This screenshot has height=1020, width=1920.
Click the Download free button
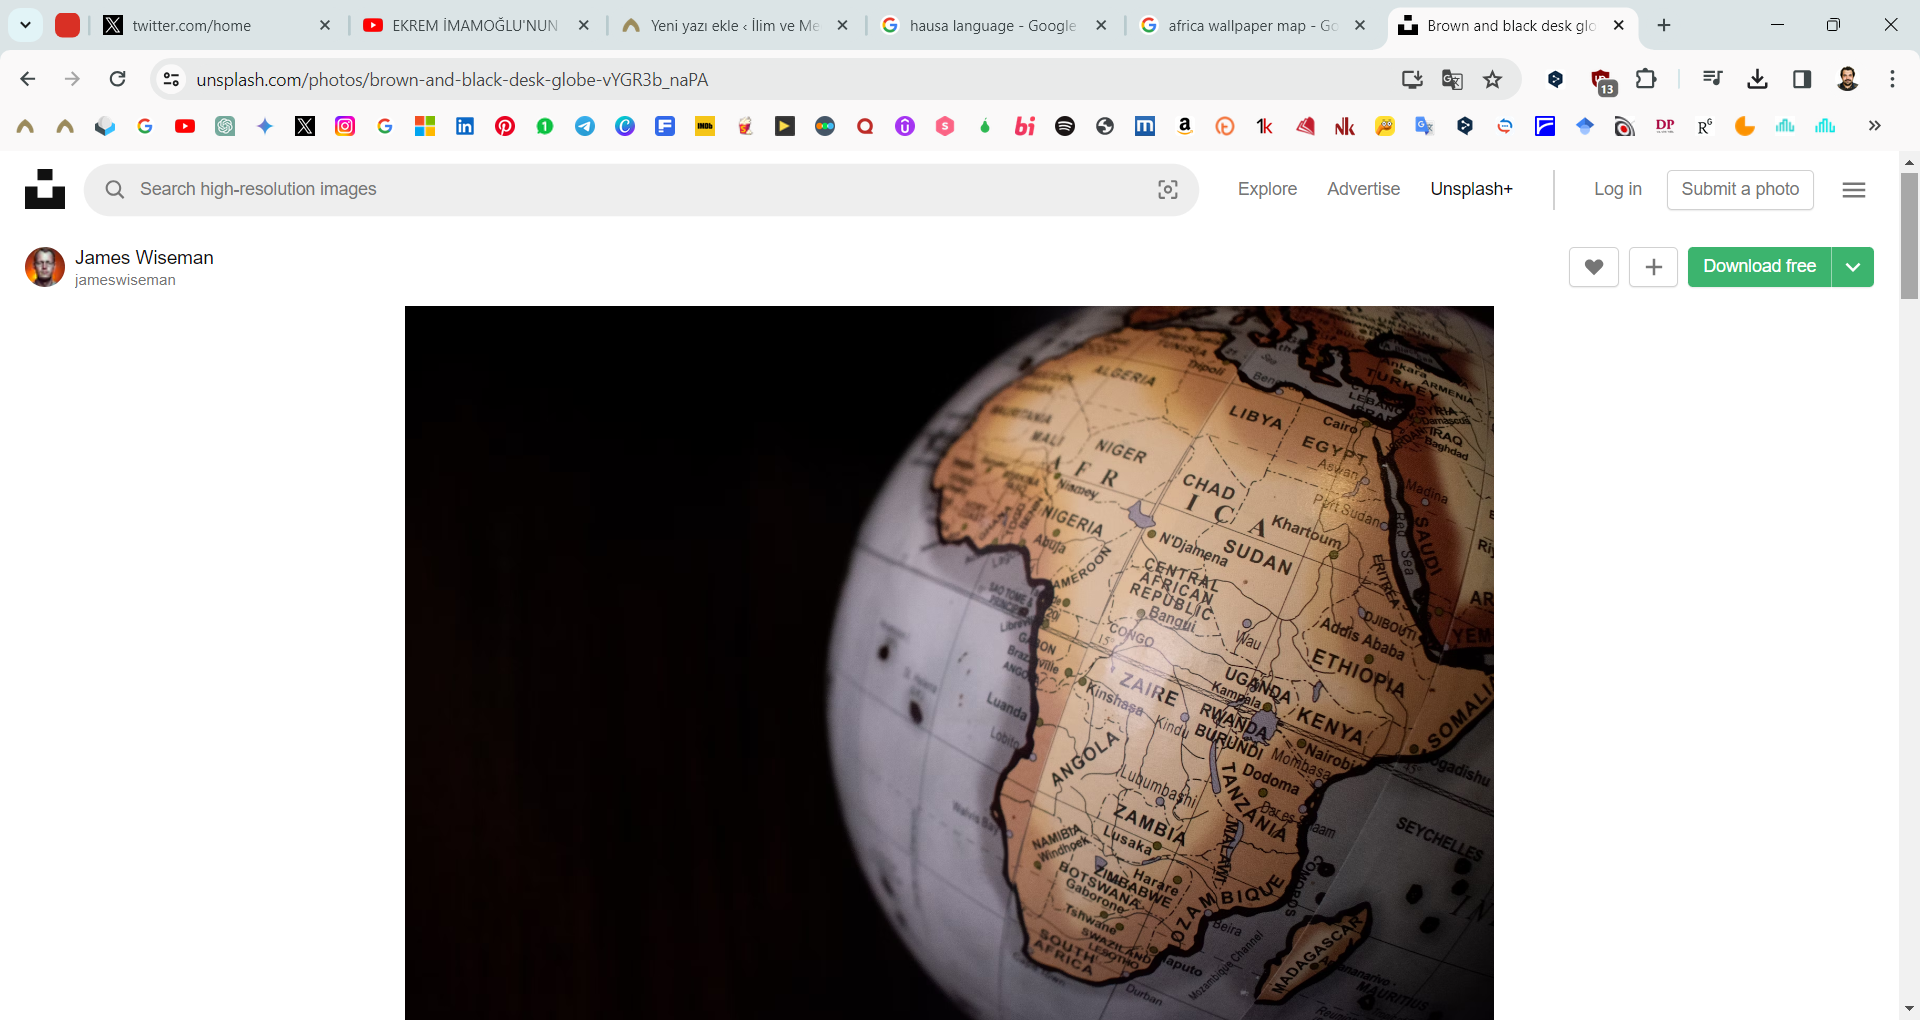[1759, 267]
